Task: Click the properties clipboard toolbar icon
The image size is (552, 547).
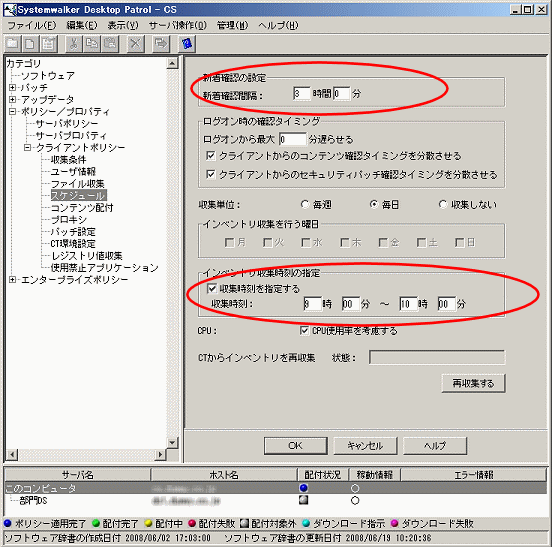Action: tap(48, 44)
